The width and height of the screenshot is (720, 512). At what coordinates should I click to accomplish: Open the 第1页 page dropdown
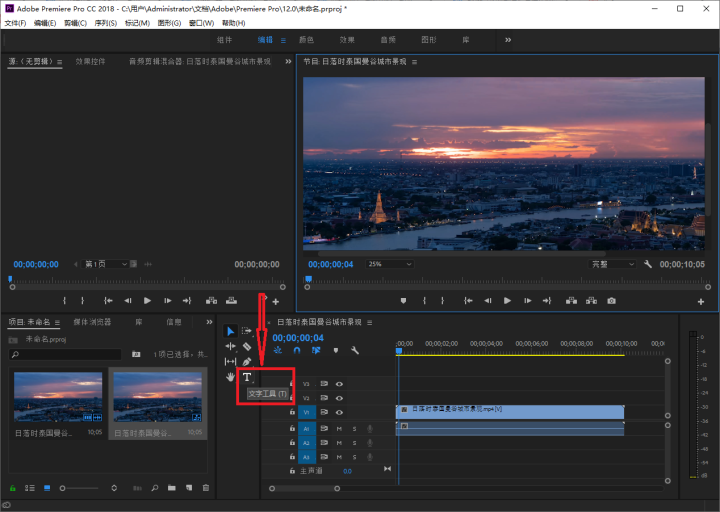pos(106,264)
